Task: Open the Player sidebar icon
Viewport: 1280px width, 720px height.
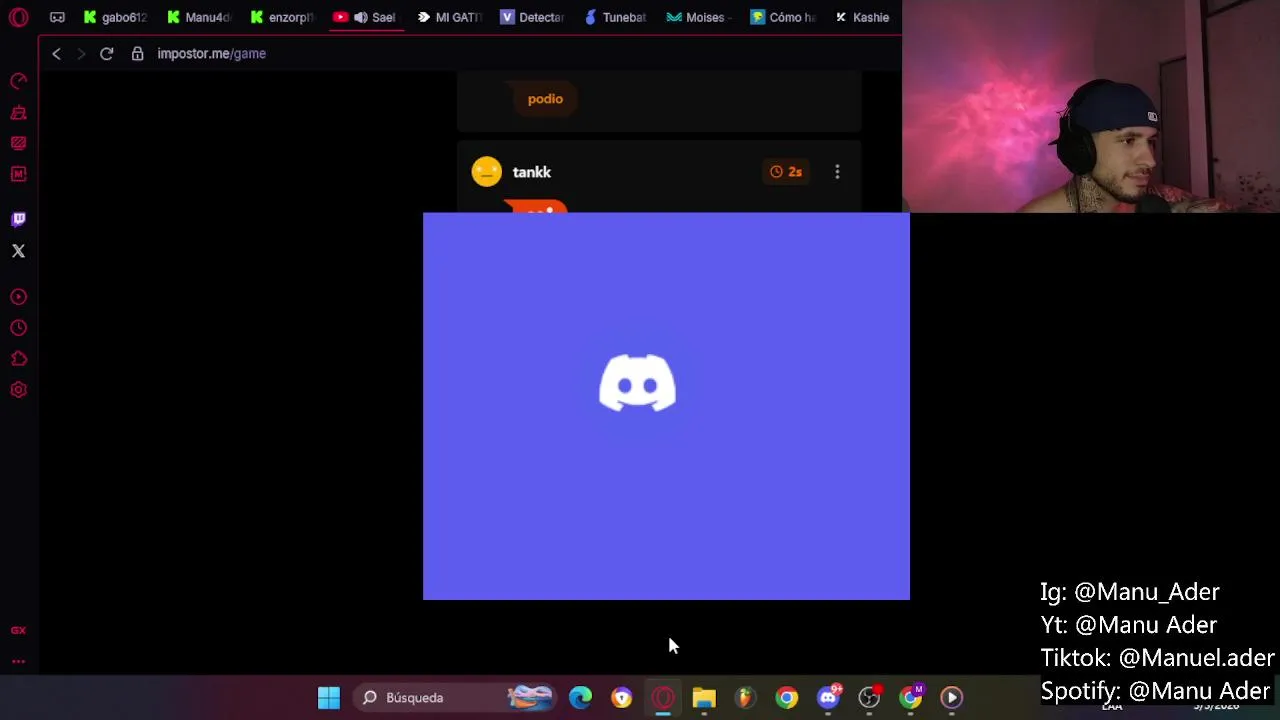Action: tap(18, 297)
